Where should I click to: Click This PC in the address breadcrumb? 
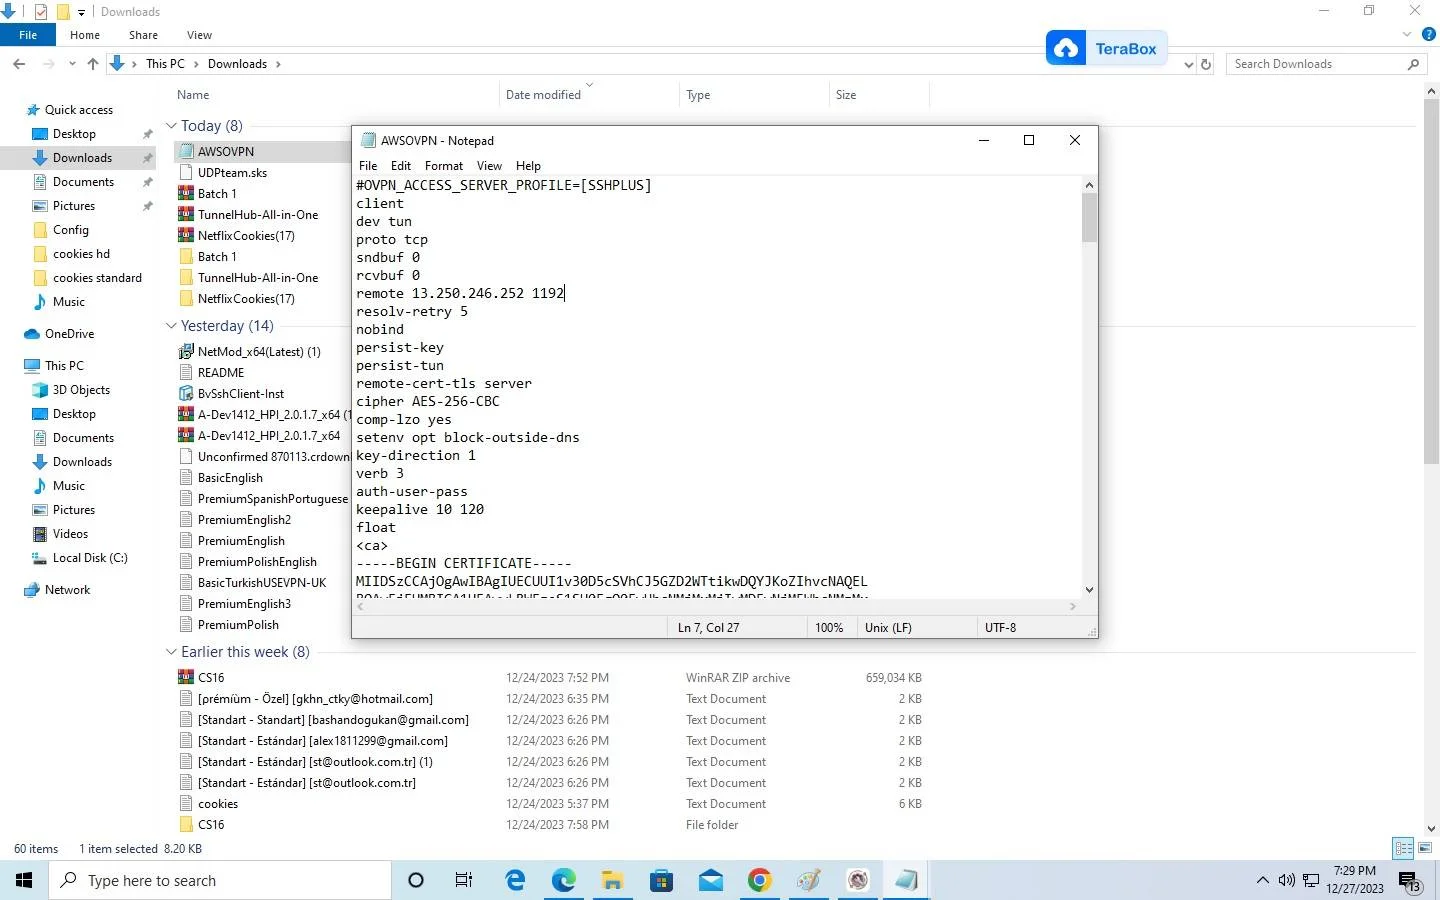pos(165,64)
